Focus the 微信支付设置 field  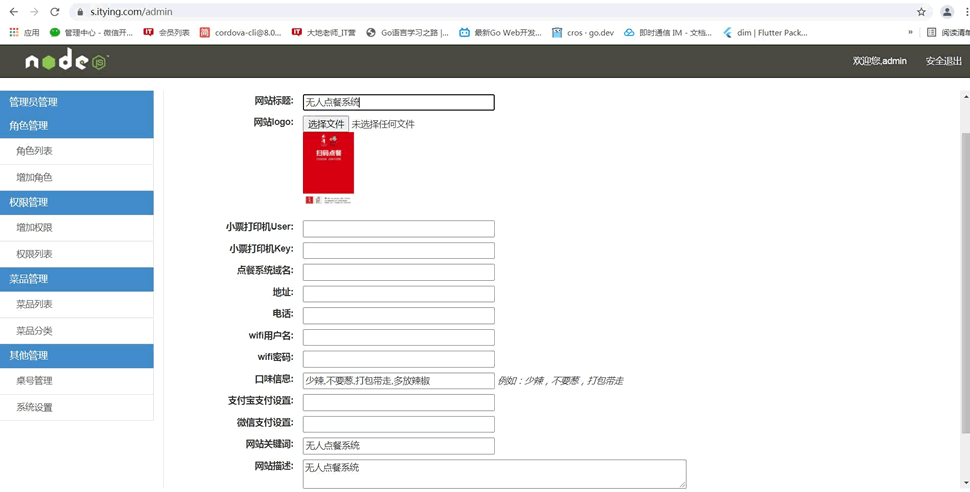(398, 424)
